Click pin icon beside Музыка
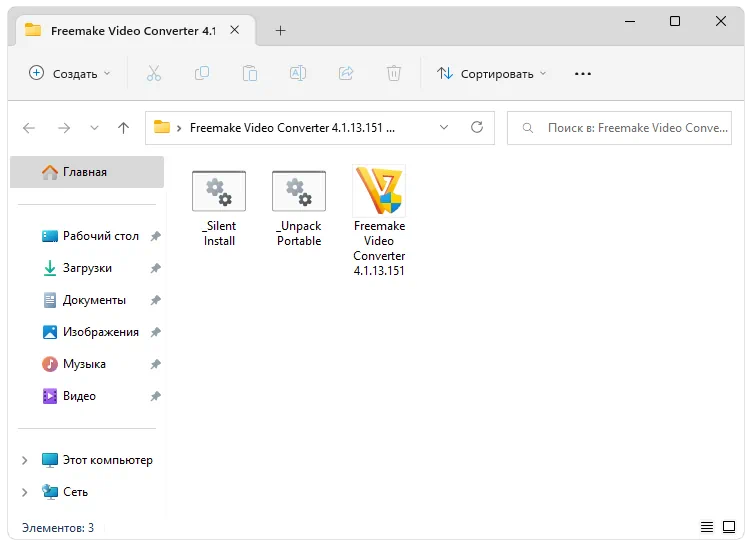Viewport: 751px width, 548px height. click(155, 364)
